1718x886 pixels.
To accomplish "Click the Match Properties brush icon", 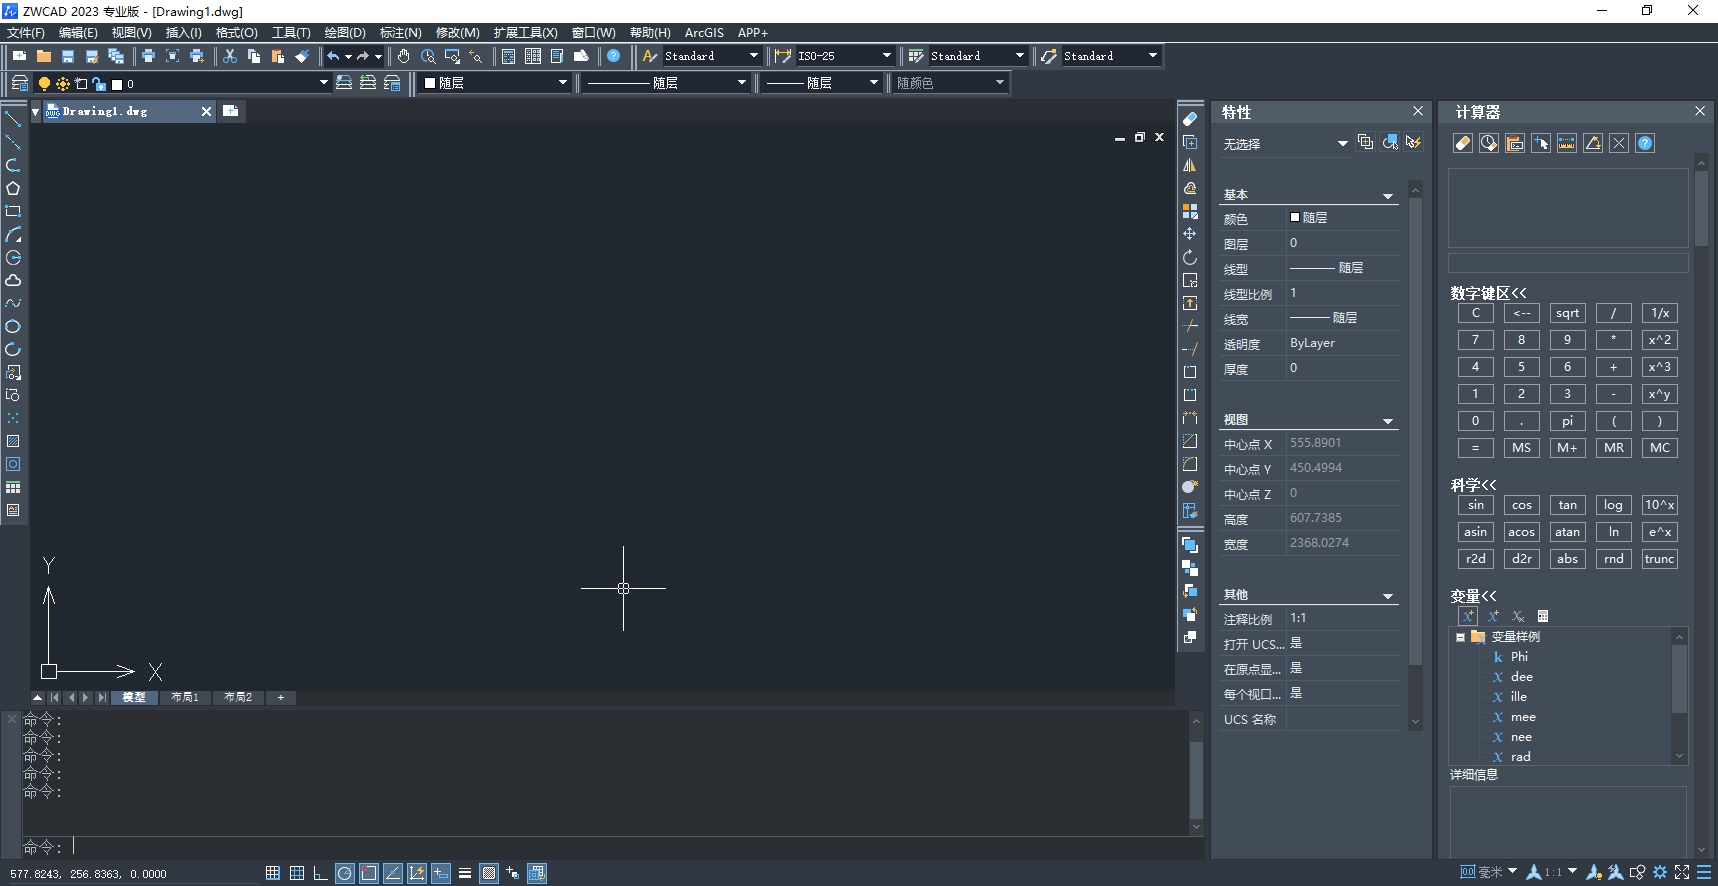I will (x=302, y=56).
